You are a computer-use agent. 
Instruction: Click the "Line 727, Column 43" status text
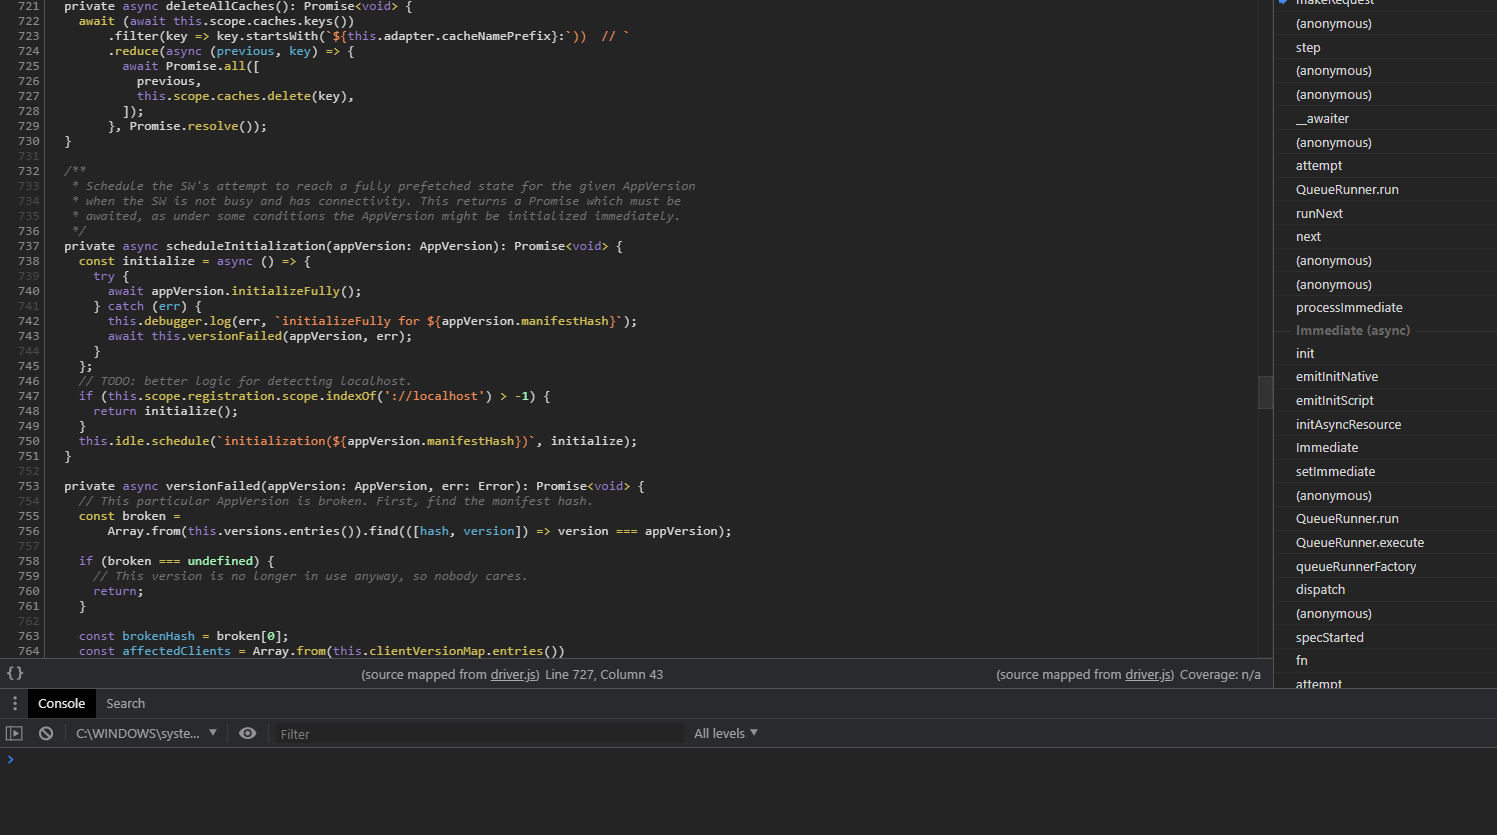(x=604, y=674)
